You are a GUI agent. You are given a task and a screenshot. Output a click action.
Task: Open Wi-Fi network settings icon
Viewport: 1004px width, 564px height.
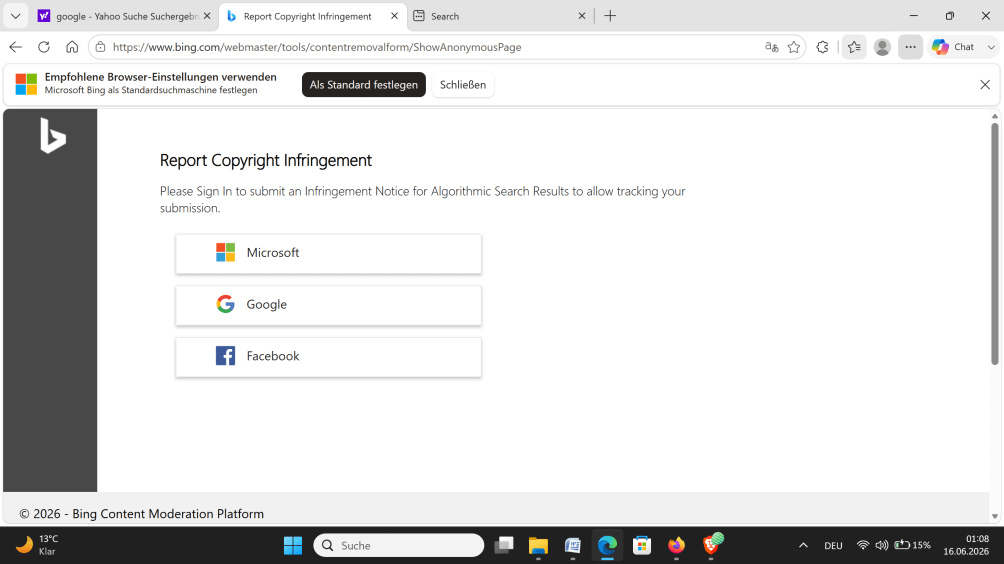tap(862, 545)
